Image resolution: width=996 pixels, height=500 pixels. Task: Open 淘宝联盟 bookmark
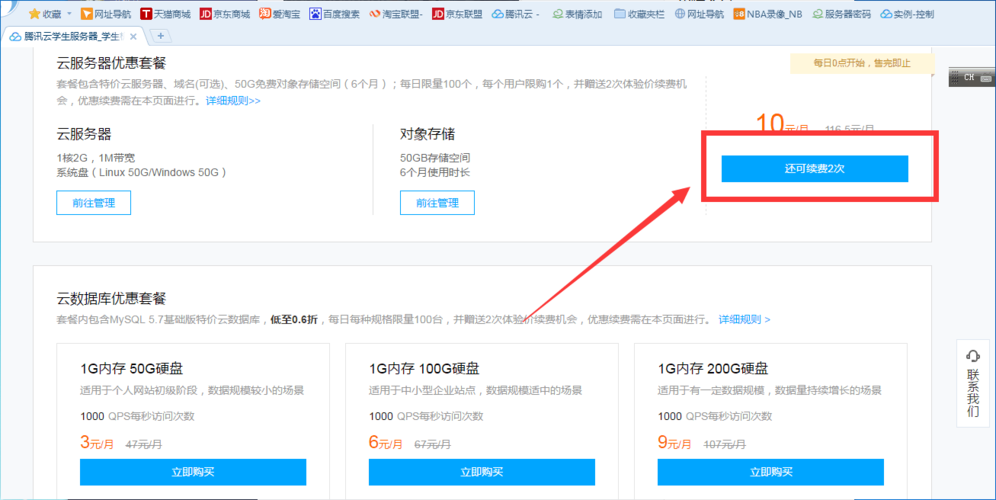click(396, 13)
